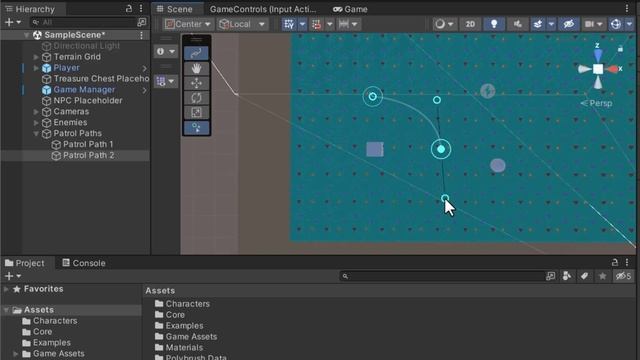Click the orientation gizmo X axis cone
The height and width of the screenshot is (360, 640).
613,69
